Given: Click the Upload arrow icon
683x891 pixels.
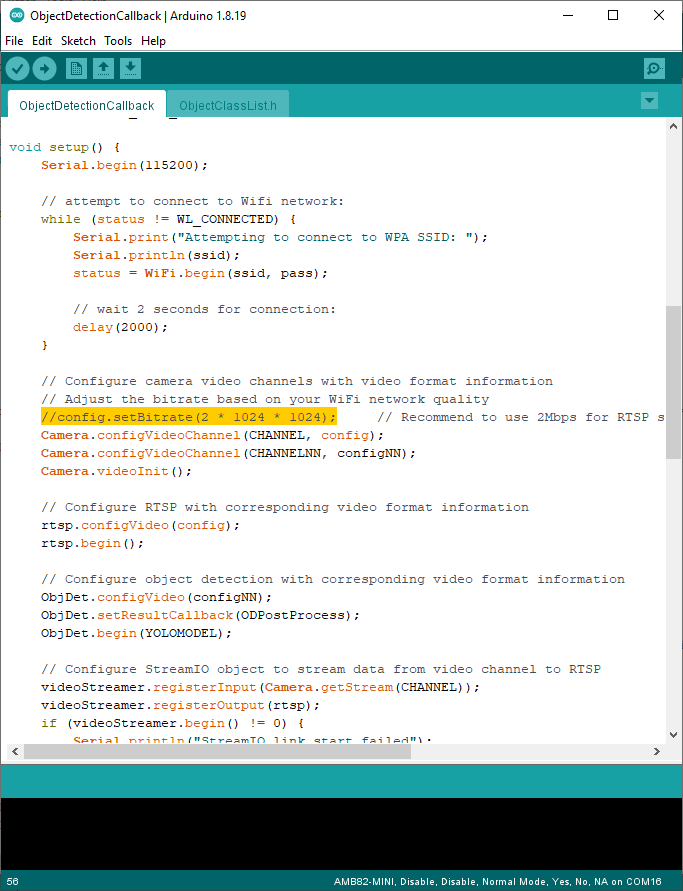Looking at the screenshot, I should click(45, 68).
